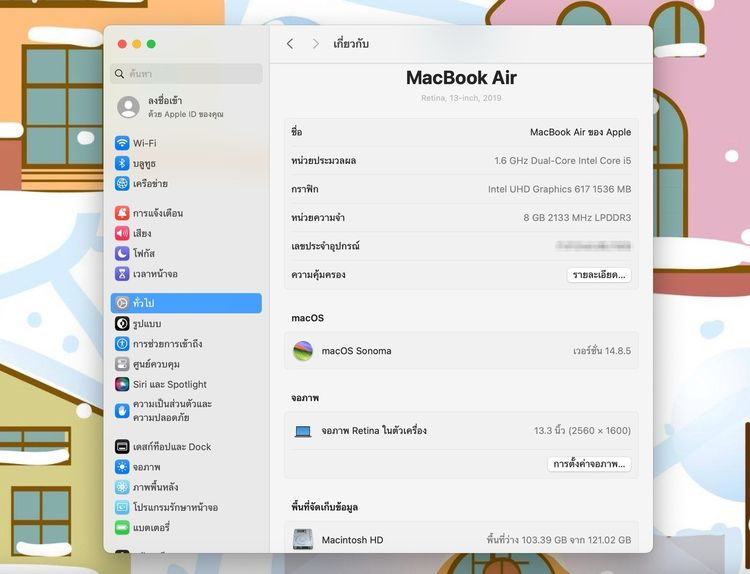Open the Appearance (รูปแบบ) icon
This screenshot has width=750, height=574.
[x=122, y=323]
